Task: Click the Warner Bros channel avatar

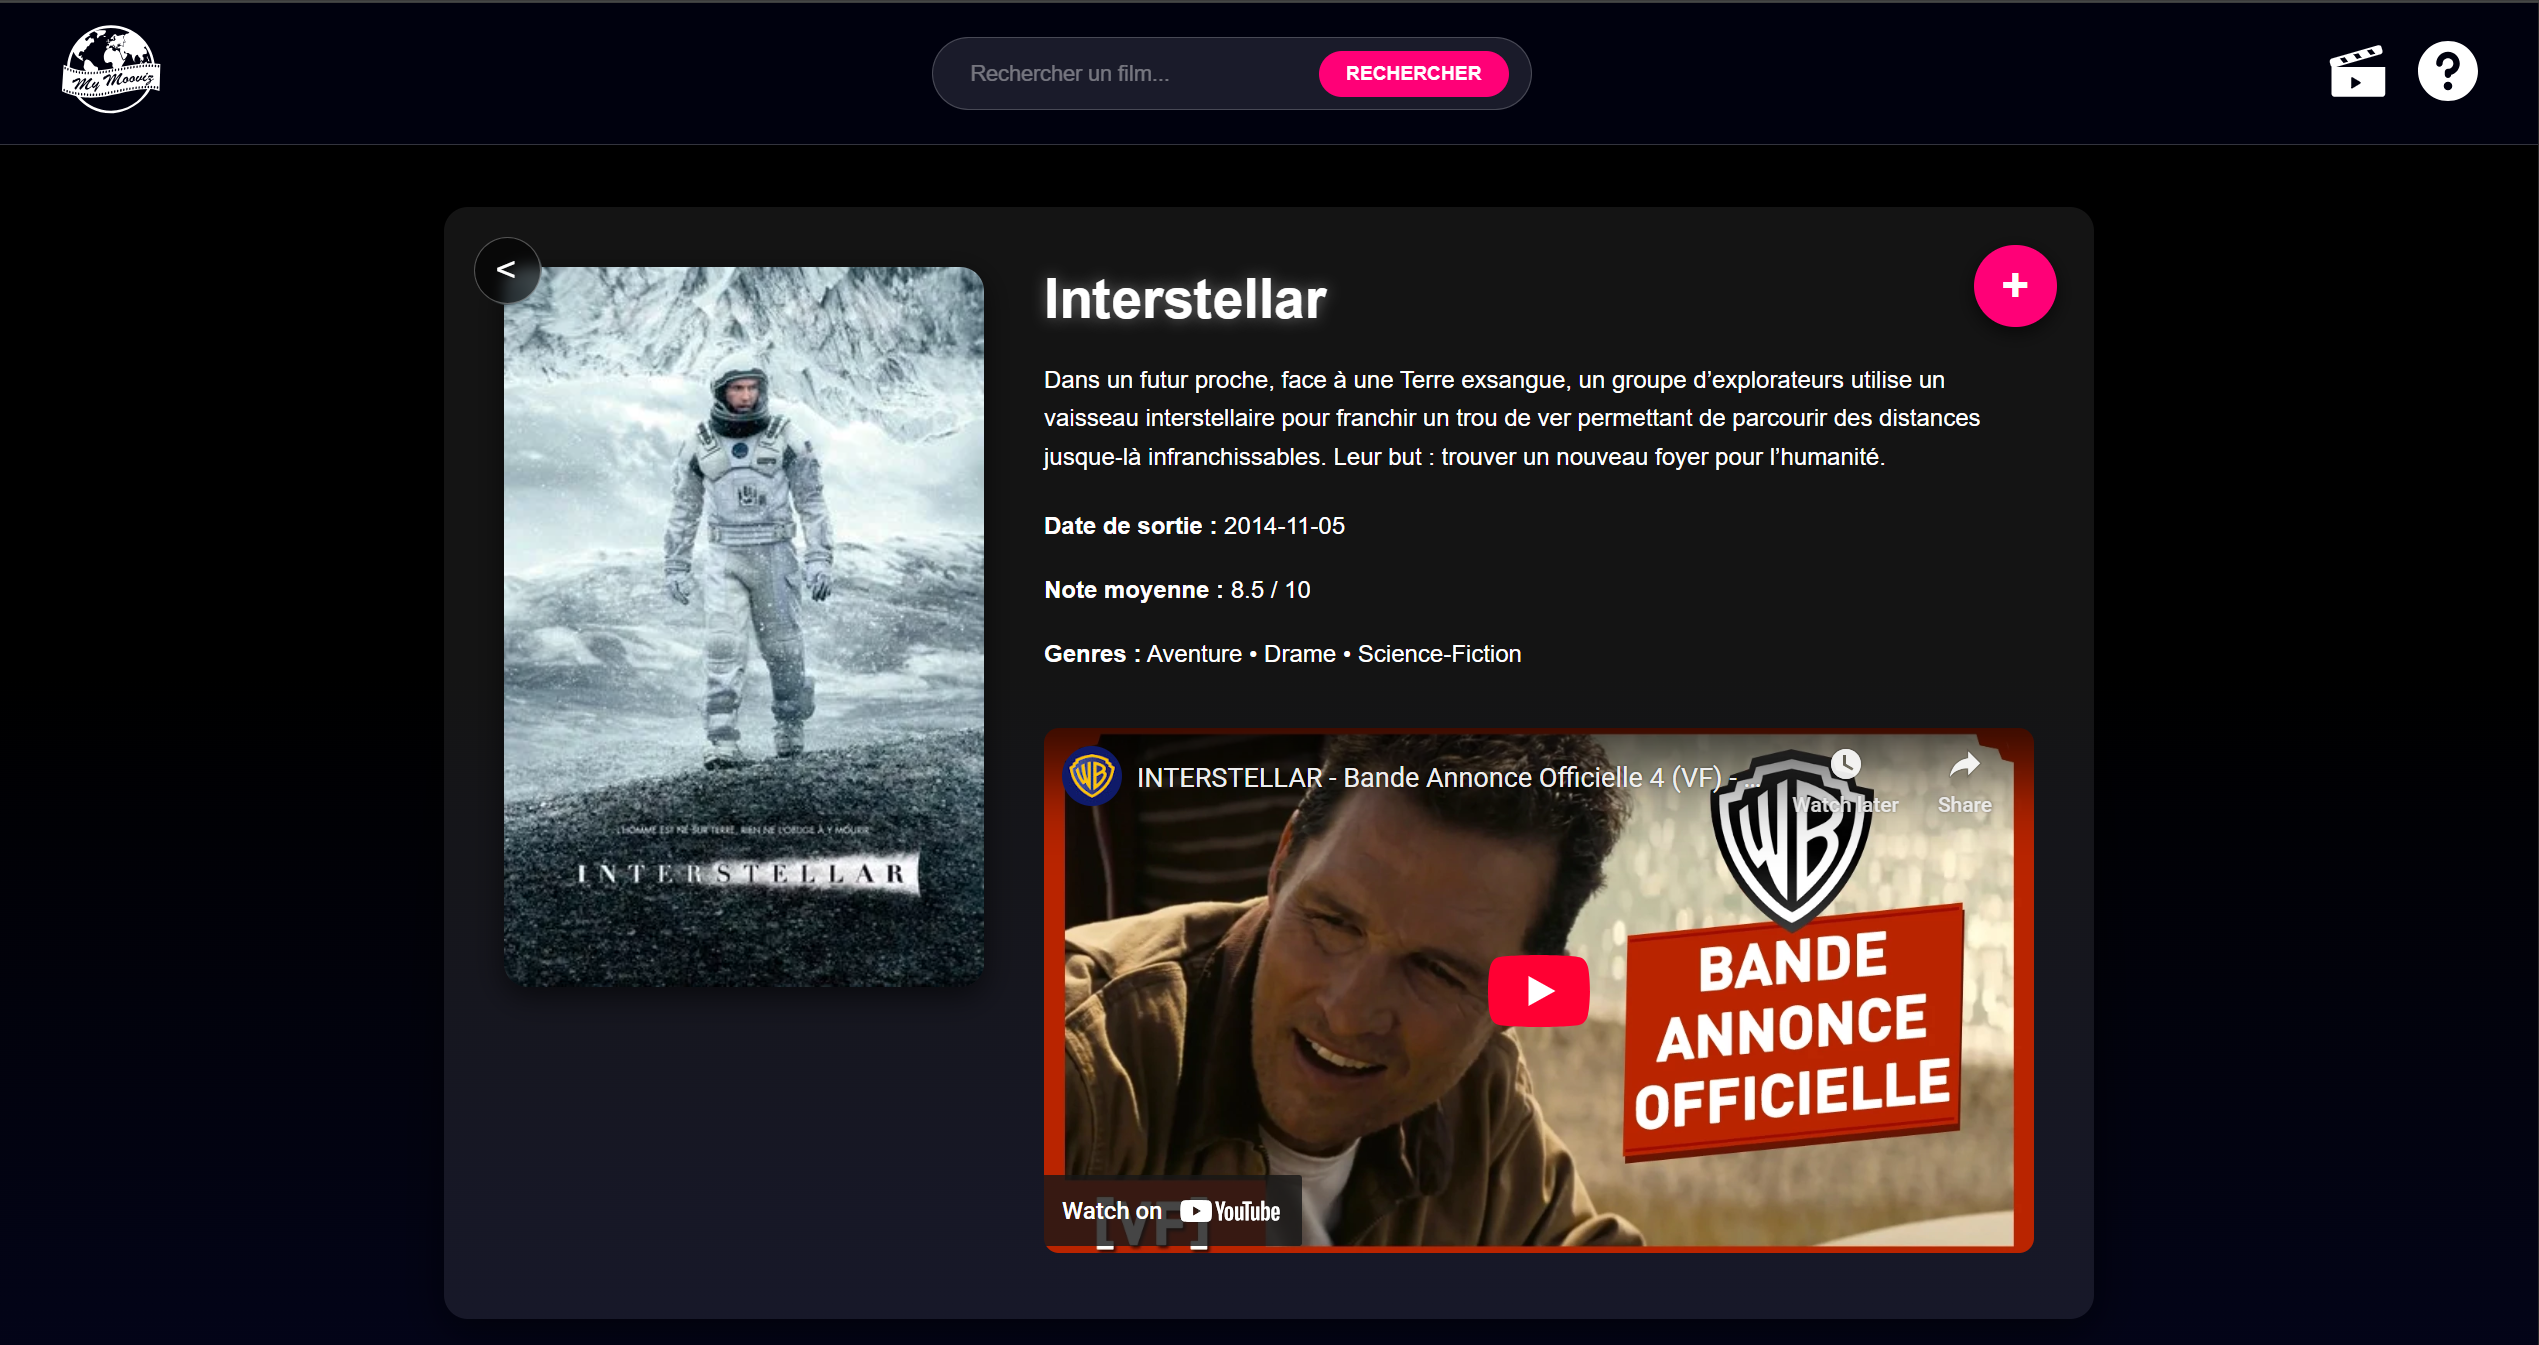Action: pos(1091,776)
